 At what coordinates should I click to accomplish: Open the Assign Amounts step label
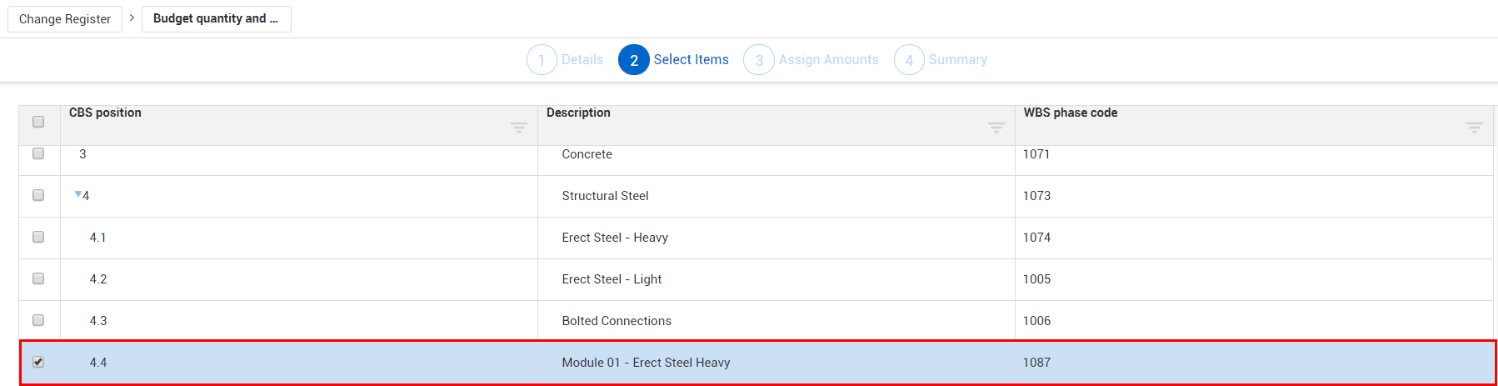[828, 60]
